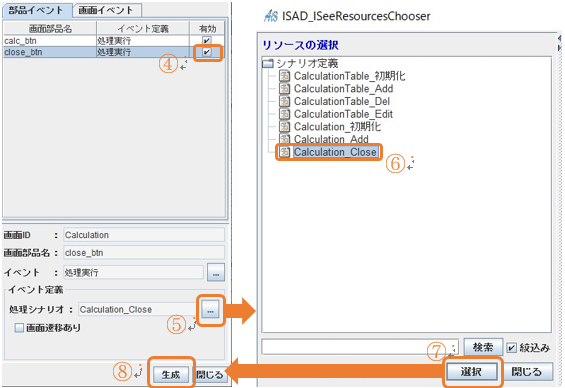Open the イベント browse button
565x388 pixels.
click(216, 273)
